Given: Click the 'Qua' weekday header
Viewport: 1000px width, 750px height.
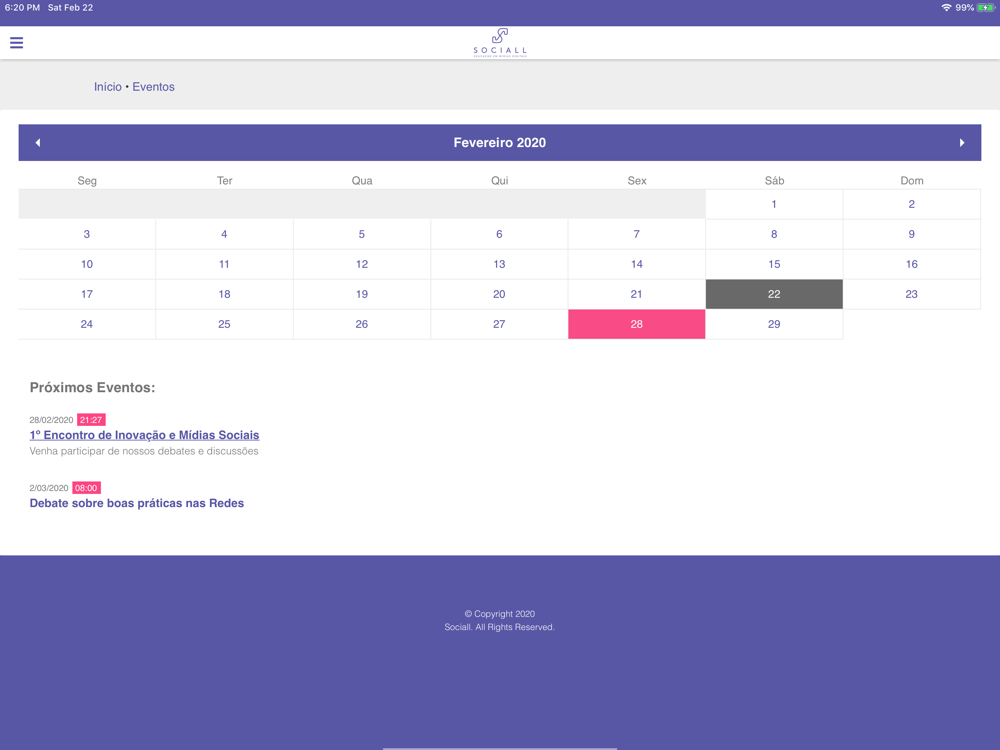Looking at the screenshot, I should 362,180.
